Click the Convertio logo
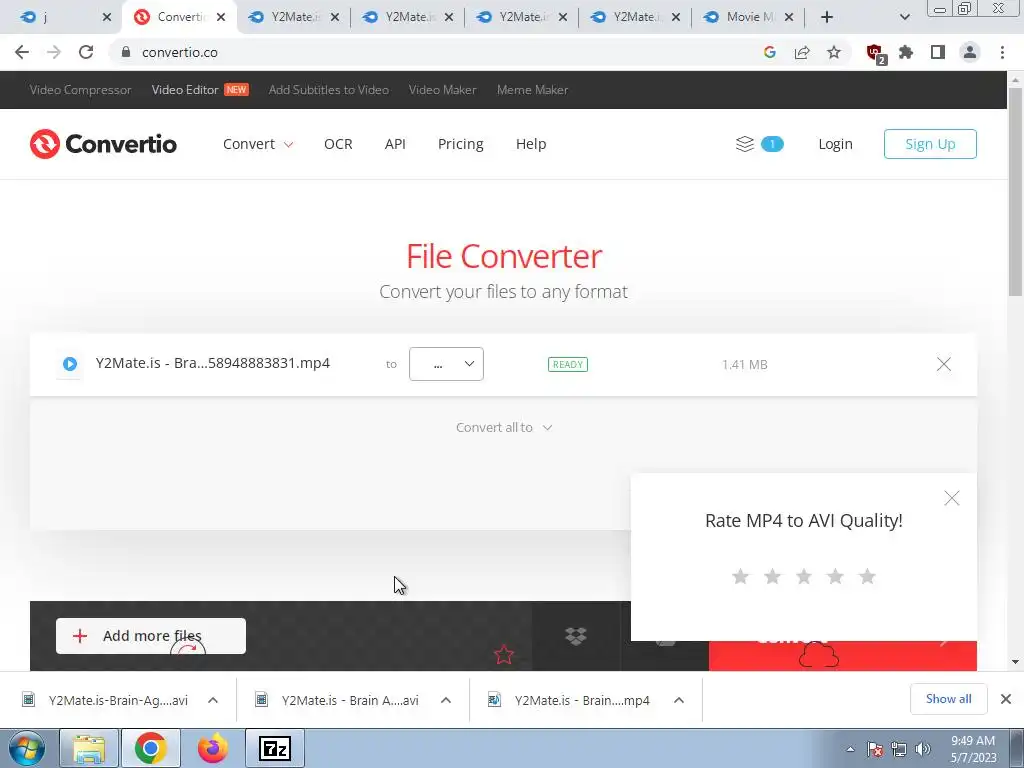The height and width of the screenshot is (768, 1024). [103, 144]
